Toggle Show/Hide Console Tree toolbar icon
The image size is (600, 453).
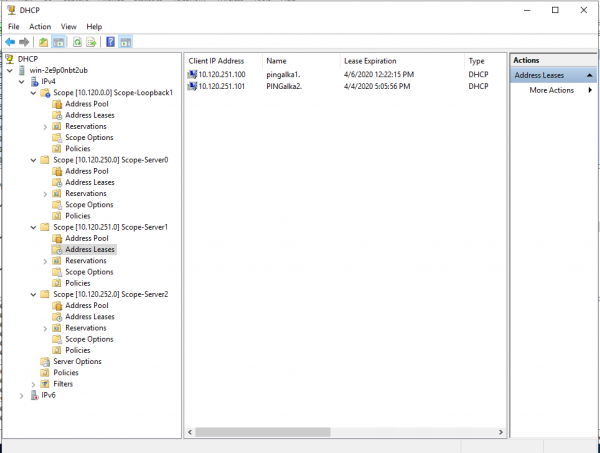[59, 42]
